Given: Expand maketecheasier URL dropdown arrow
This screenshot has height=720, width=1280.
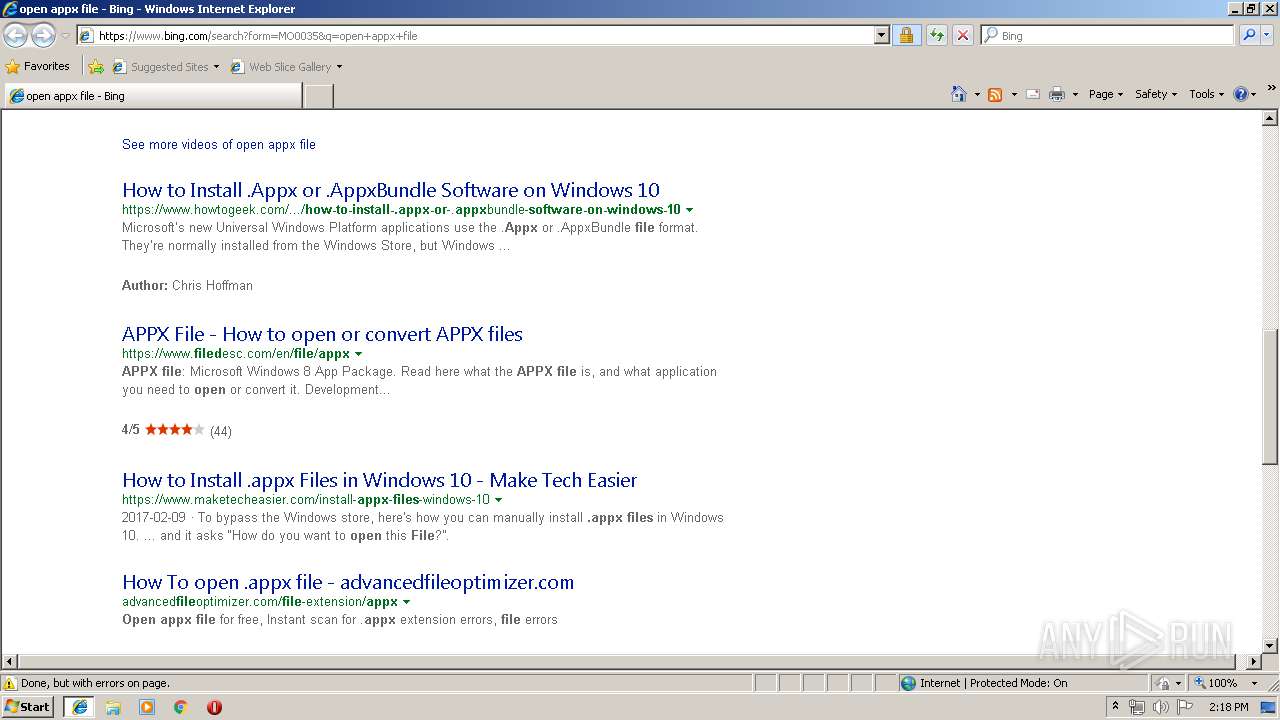Looking at the screenshot, I should pyautogui.click(x=498, y=500).
